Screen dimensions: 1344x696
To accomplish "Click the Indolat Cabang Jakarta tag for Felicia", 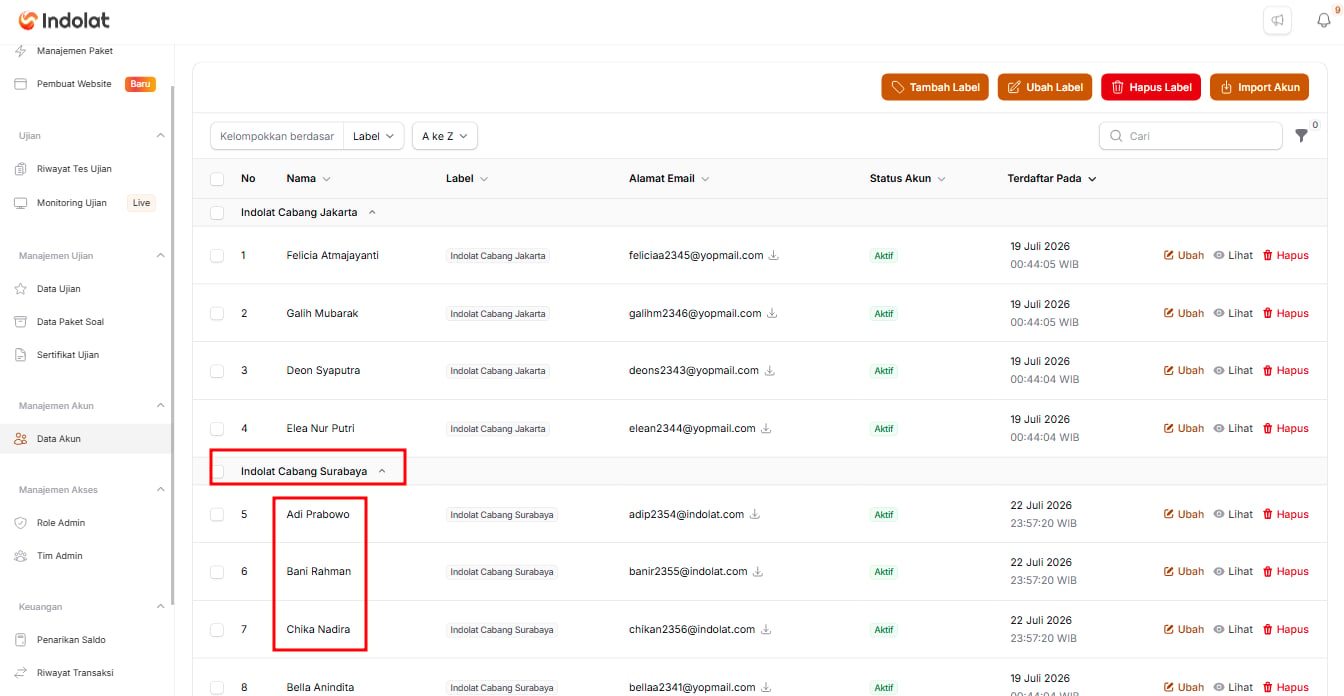I will point(498,256).
